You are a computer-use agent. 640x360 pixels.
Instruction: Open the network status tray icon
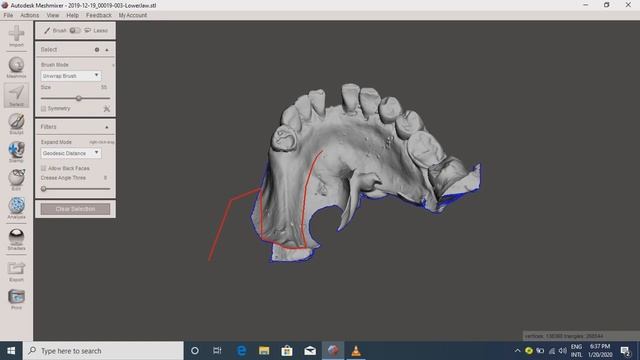click(552, 351)
